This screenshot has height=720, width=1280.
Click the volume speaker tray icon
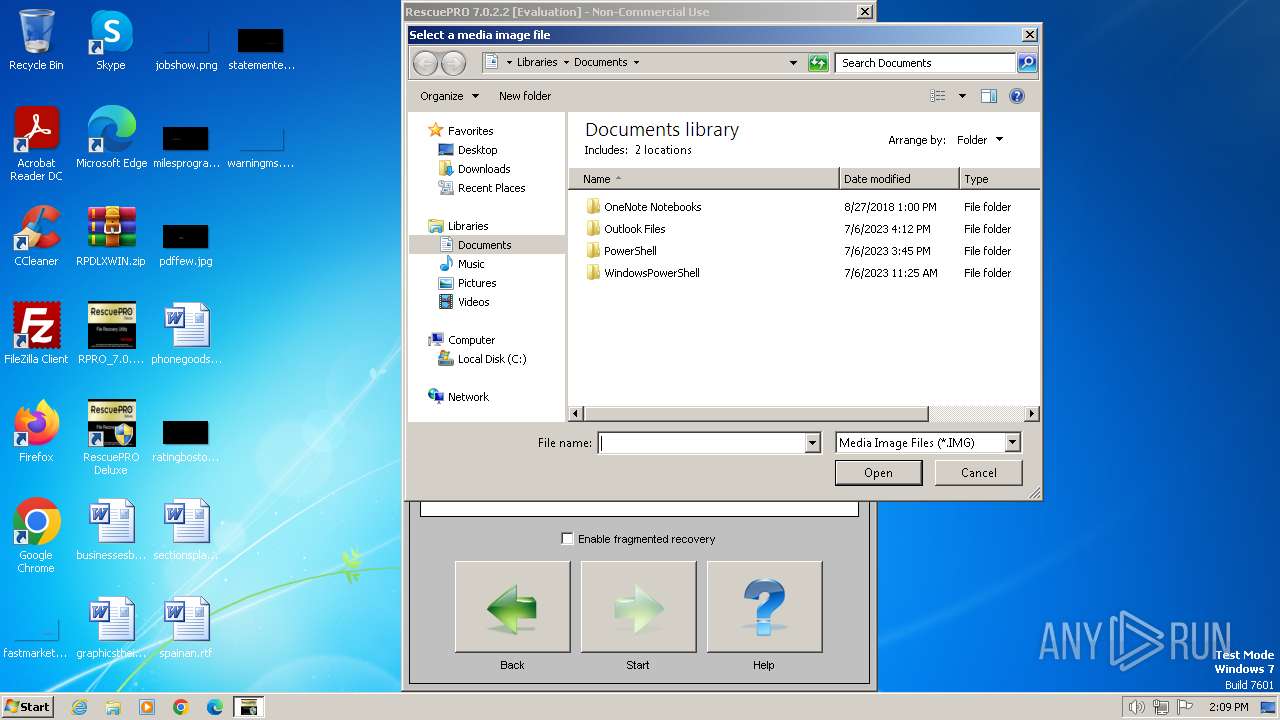tap(1136, 707)
